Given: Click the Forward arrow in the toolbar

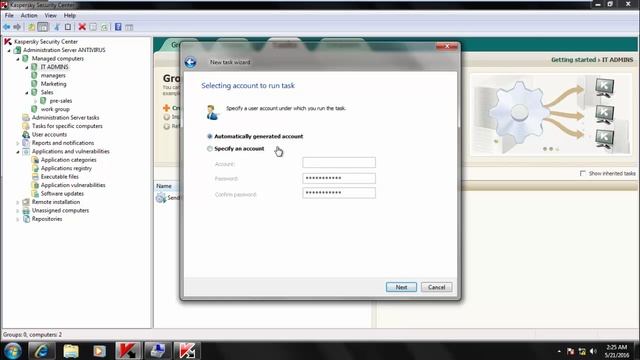Looking at the screenshot, I should pos(17,27).
